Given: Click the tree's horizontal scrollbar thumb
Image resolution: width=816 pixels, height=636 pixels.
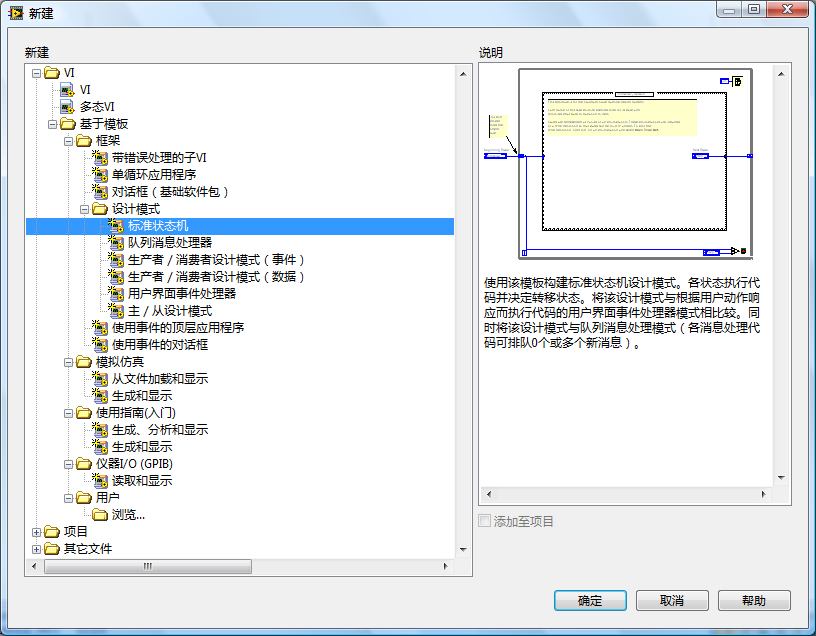Looking at the screenshot, I should (x=148, y=566).
